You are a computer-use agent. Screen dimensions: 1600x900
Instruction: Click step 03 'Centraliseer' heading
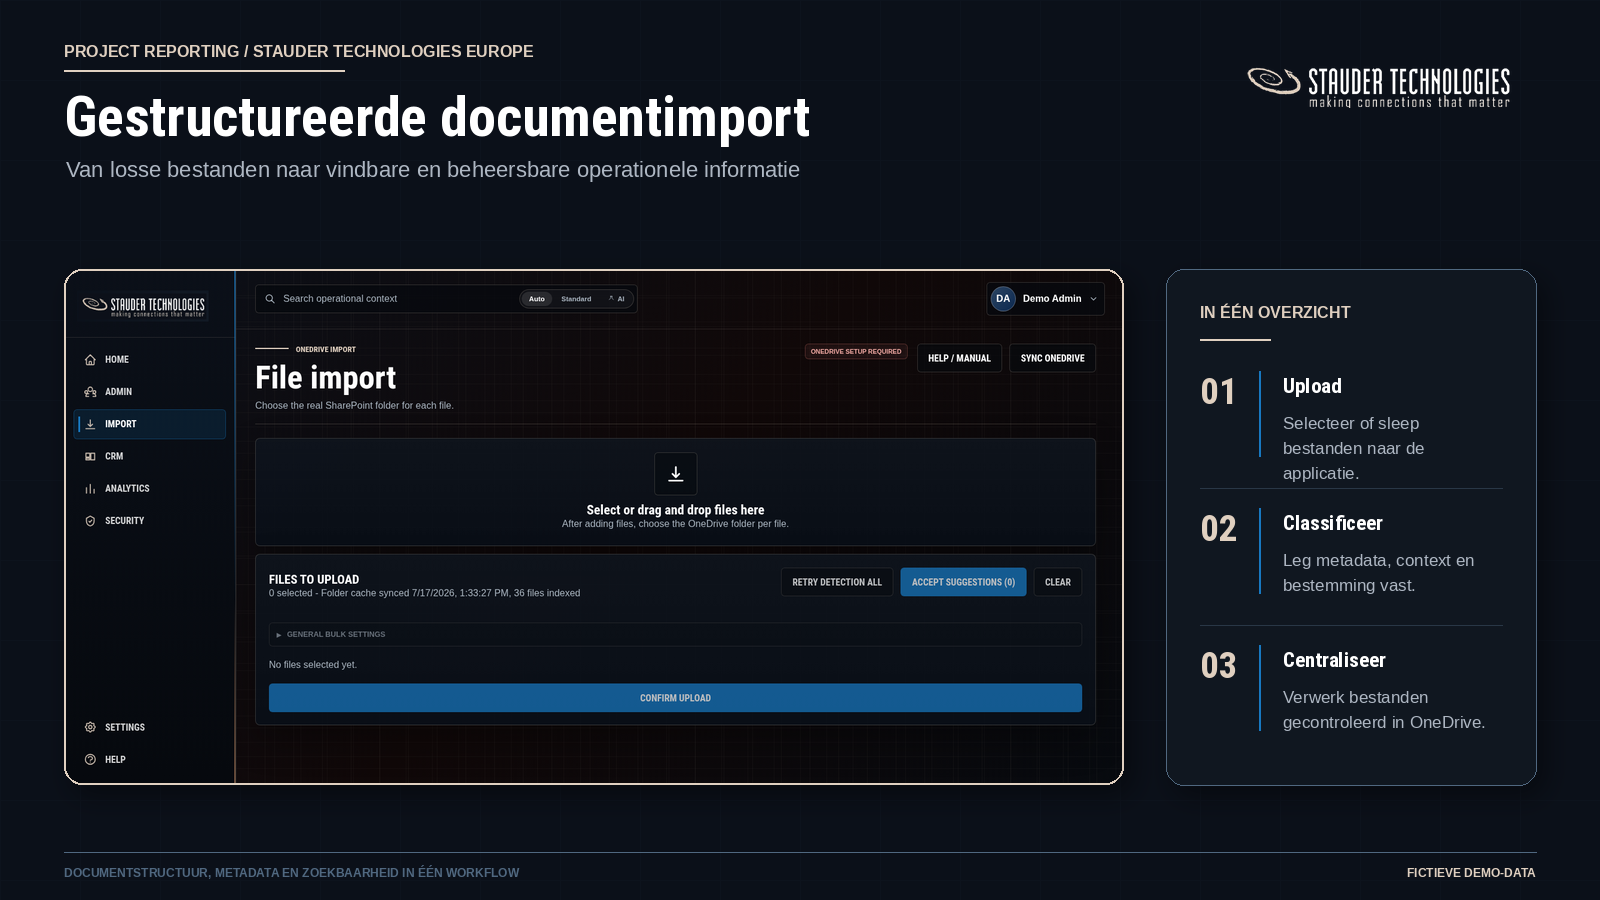[x=1334, y=660]
